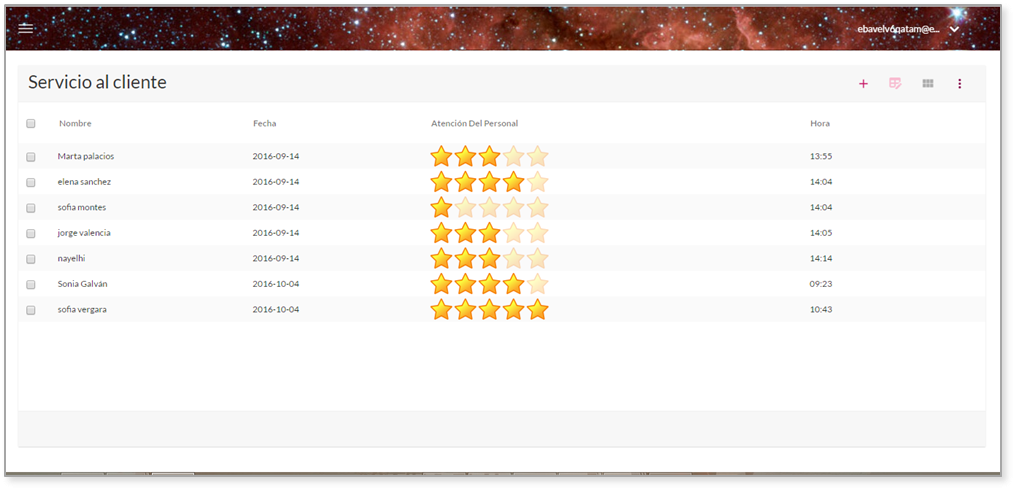Sort by Atención Del Personal column header
Viewport: 1015px width, 490px height.
click(474, 124)
